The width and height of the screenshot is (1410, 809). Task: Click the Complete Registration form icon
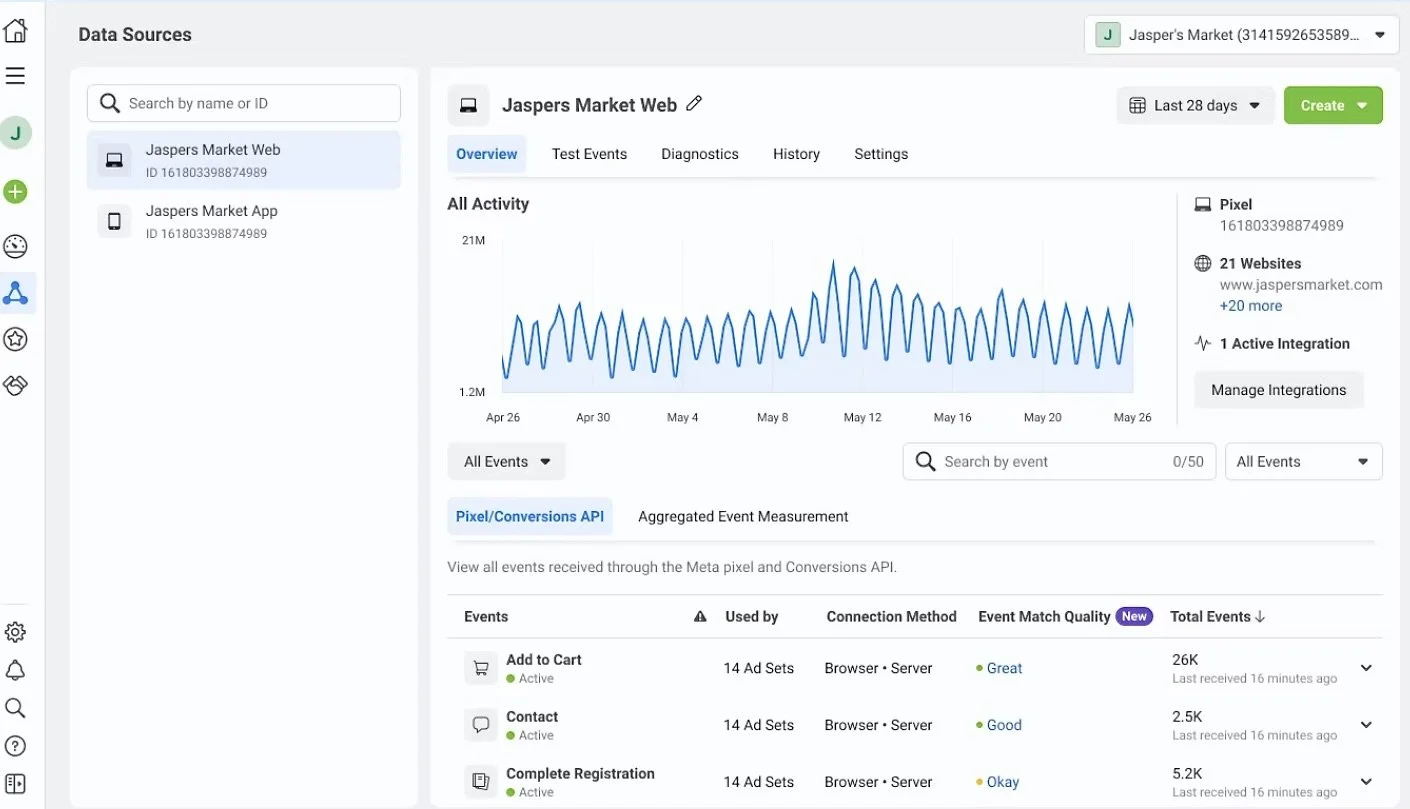point(481,782)
